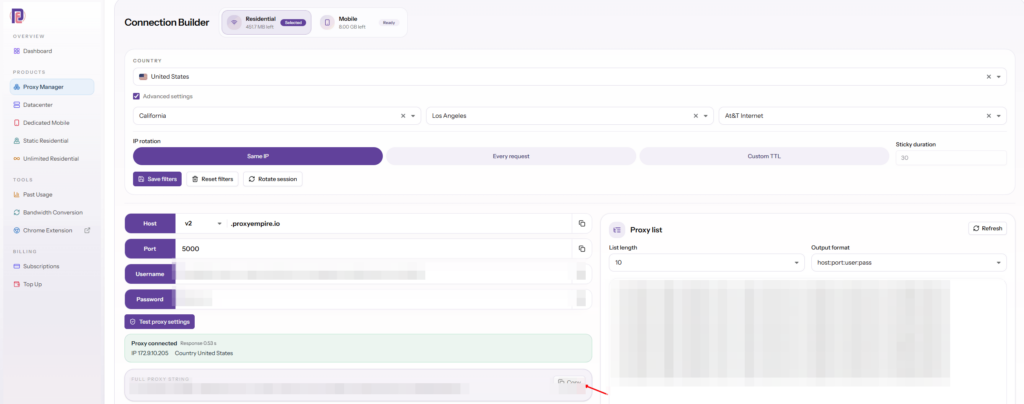Clear the At&T Internet ISP selection

click(x=988, y=116)
